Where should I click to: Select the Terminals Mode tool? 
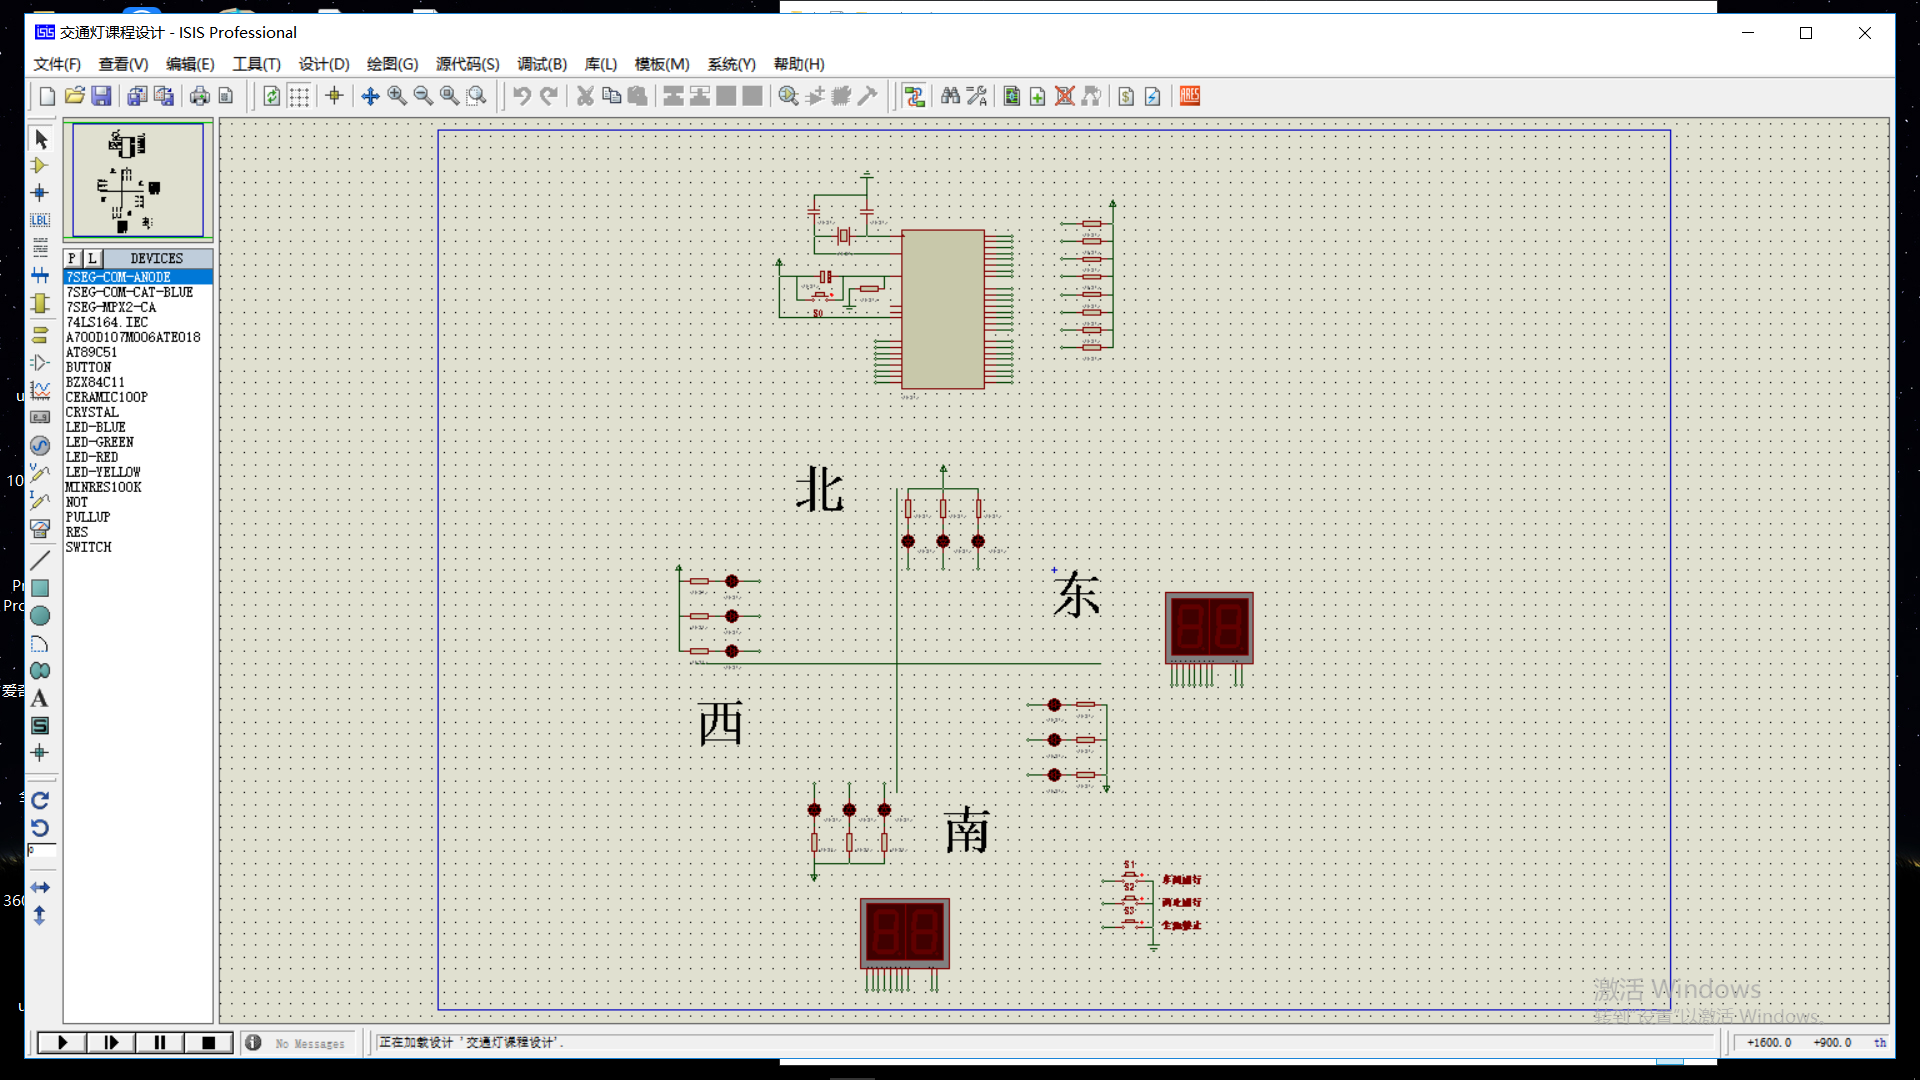click(x=40, y=335)
